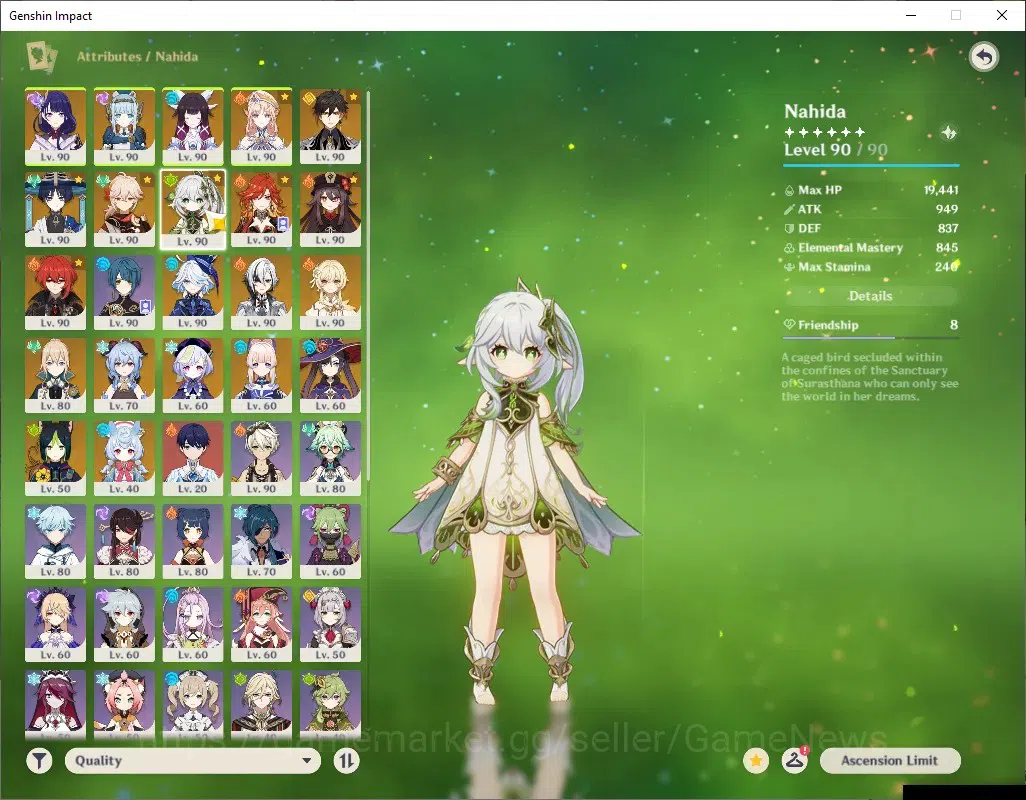Screen dimensions: 1026x800
Task: Select the Razor portrait
Action: [x=124, y=625]
